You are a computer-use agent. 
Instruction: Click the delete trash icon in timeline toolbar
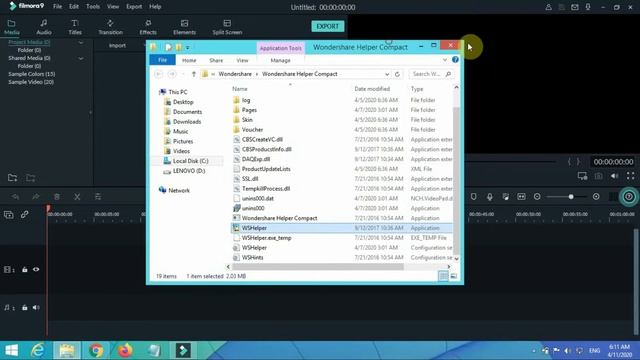[x=57, y=197]
